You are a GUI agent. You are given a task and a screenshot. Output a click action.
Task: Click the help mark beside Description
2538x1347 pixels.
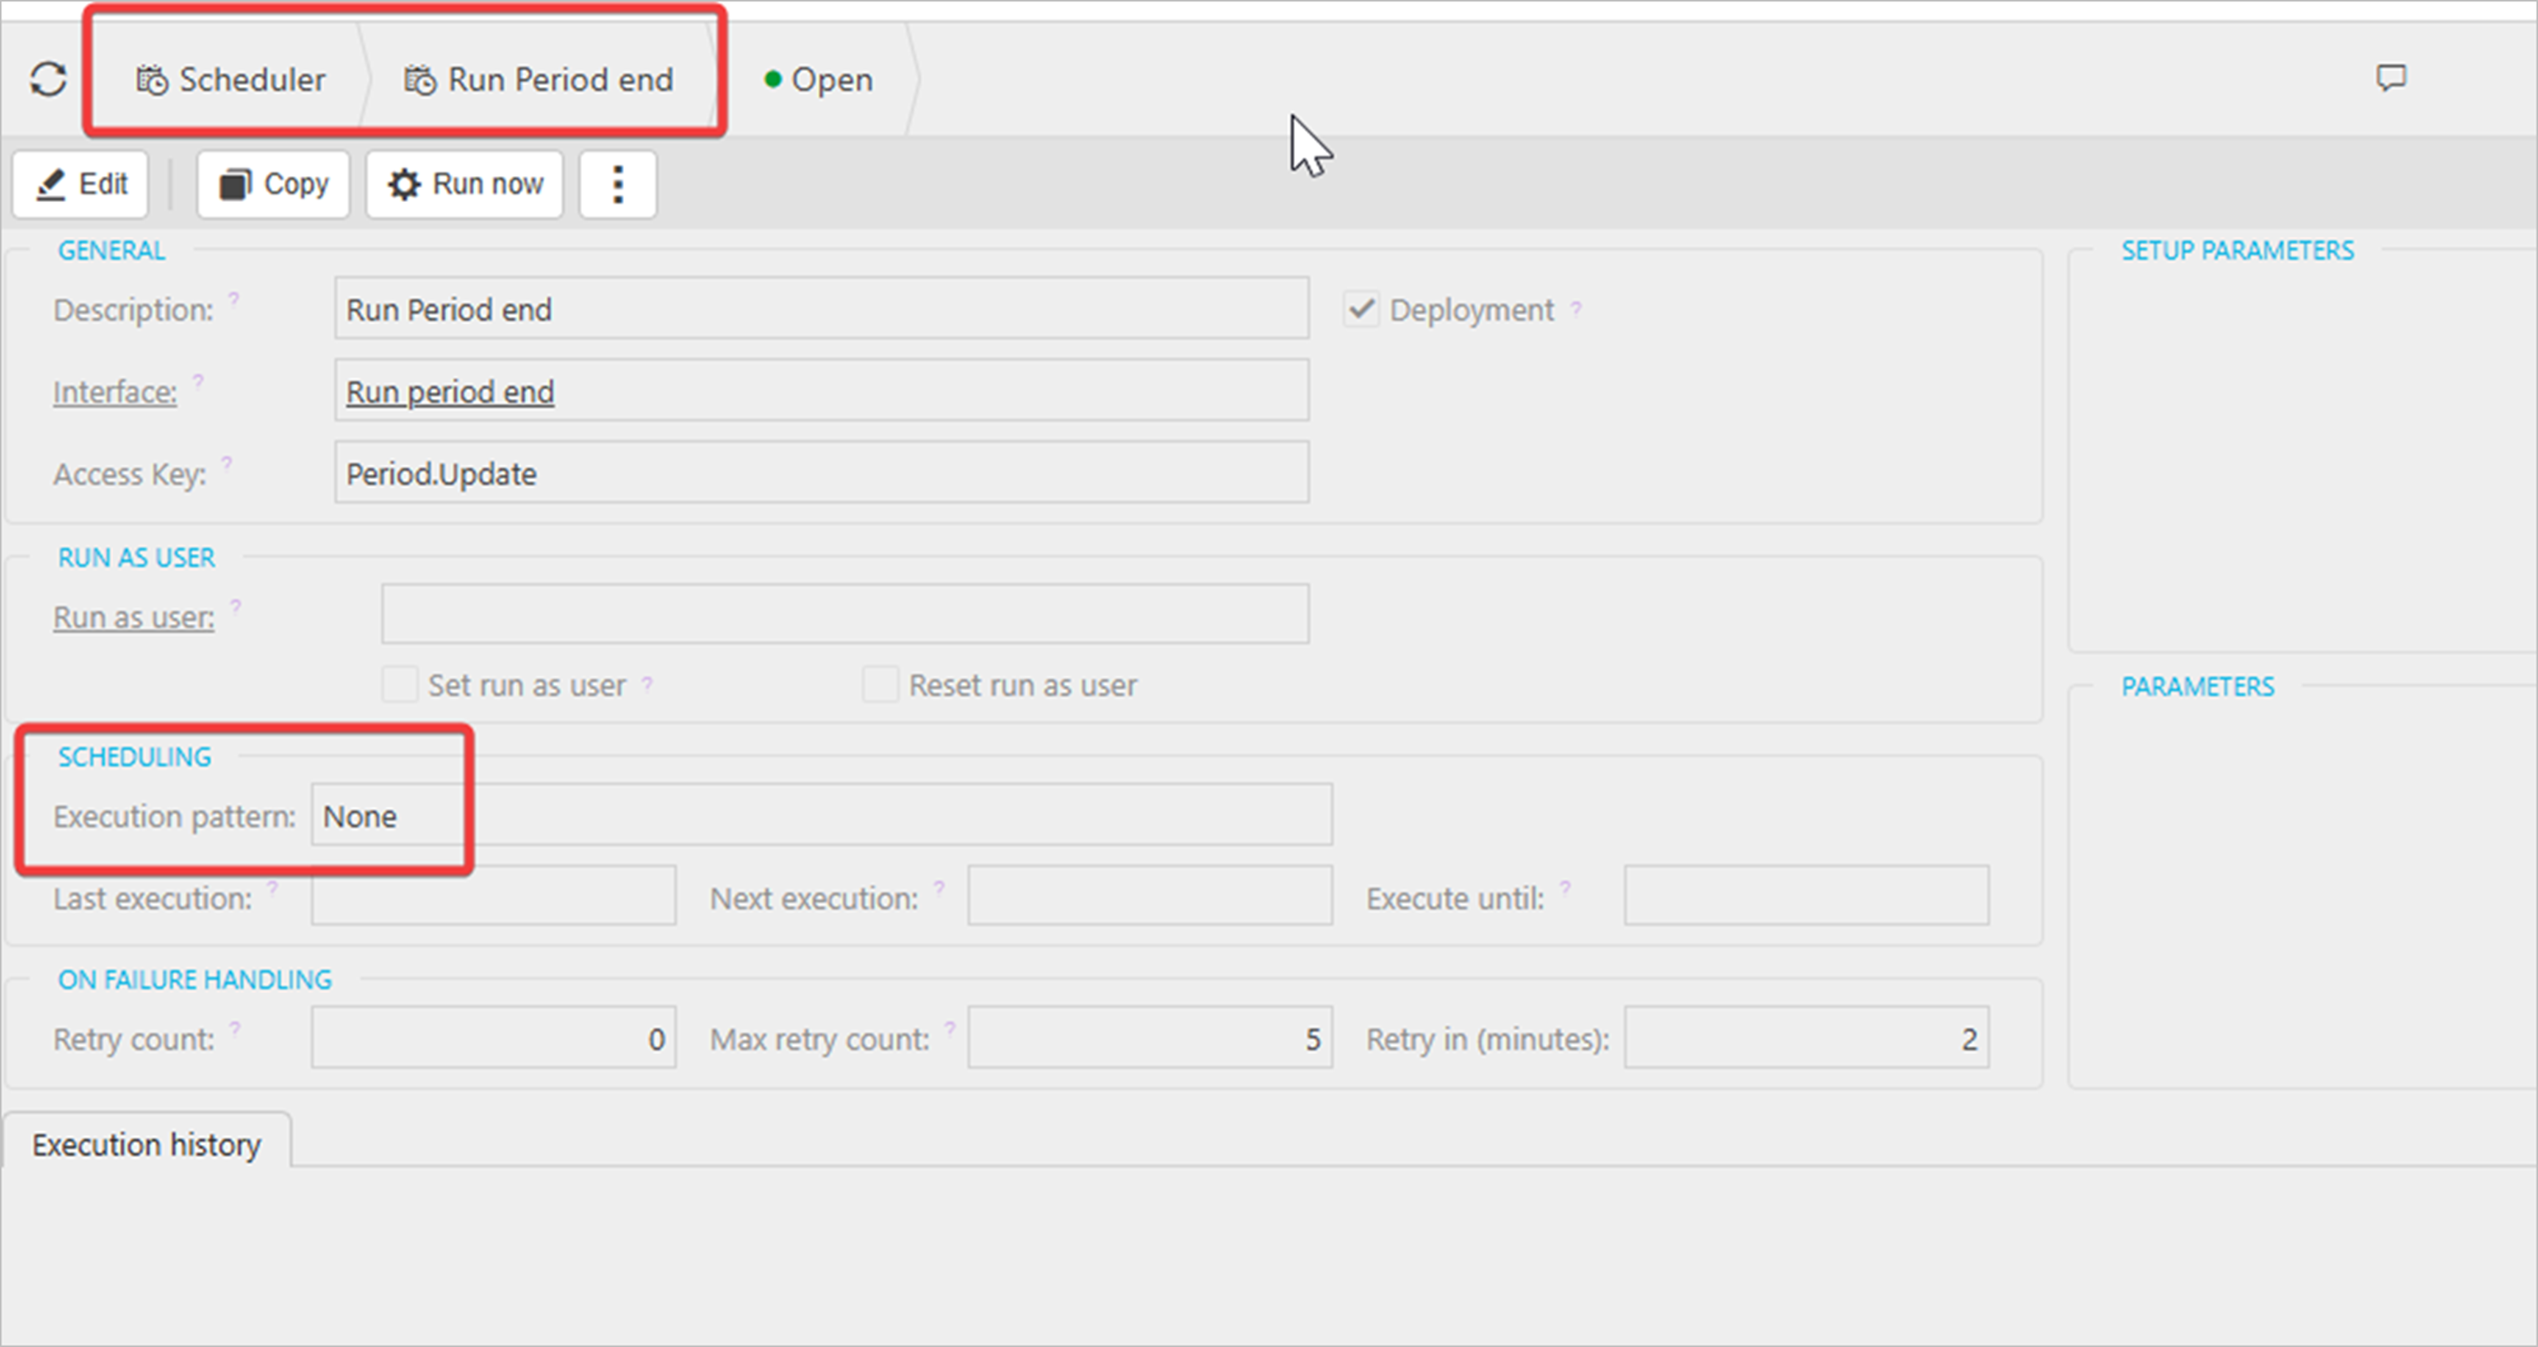(x=233, y=298)
